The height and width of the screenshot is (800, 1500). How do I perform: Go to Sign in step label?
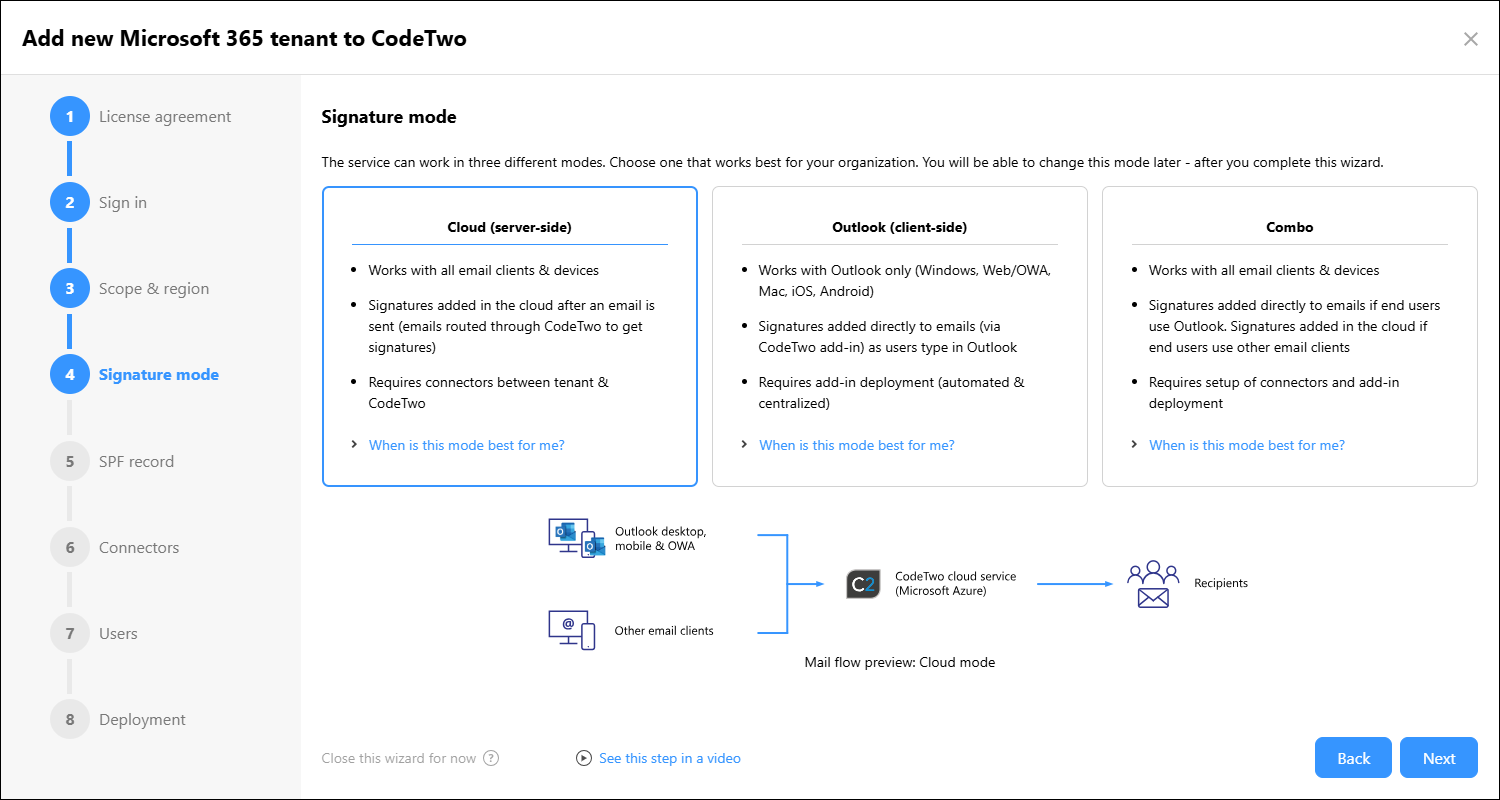click(123, 203)
